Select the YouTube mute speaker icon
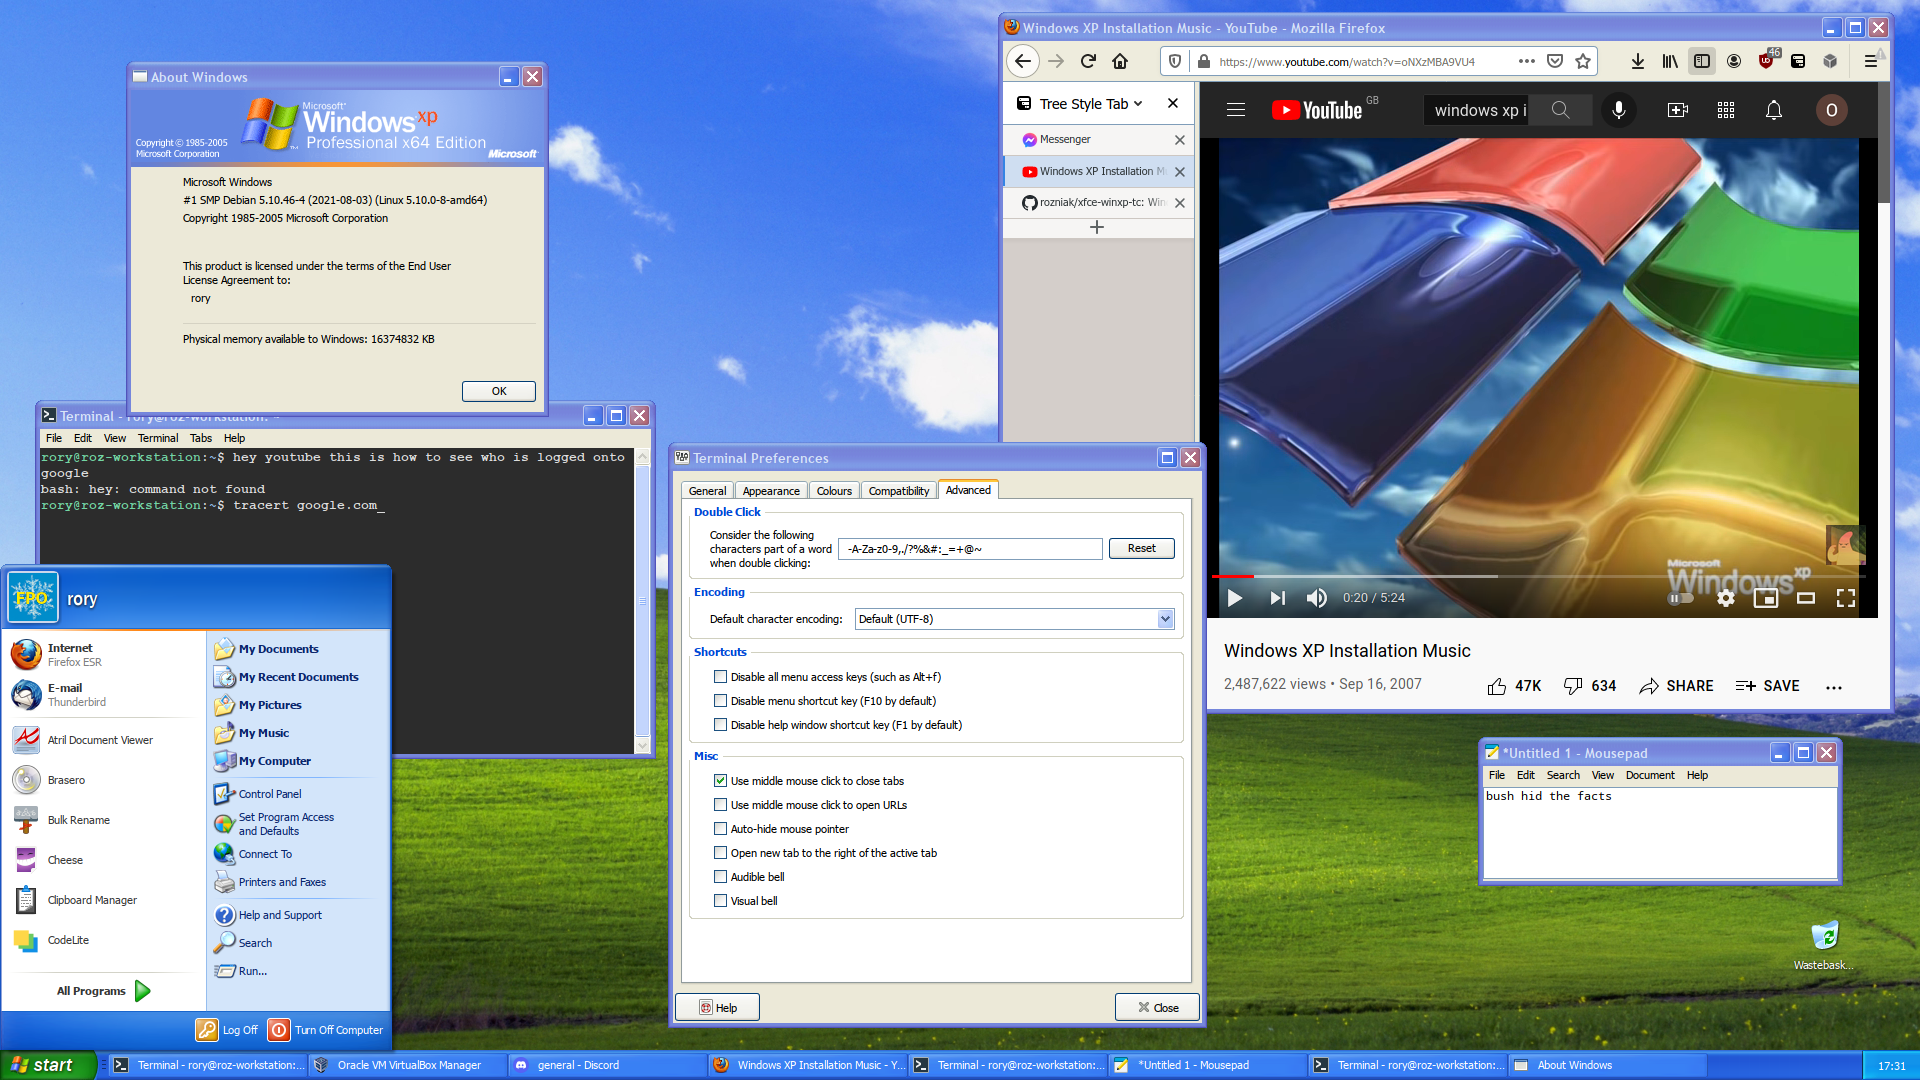1920x1080 pixels. [1316, 597]
